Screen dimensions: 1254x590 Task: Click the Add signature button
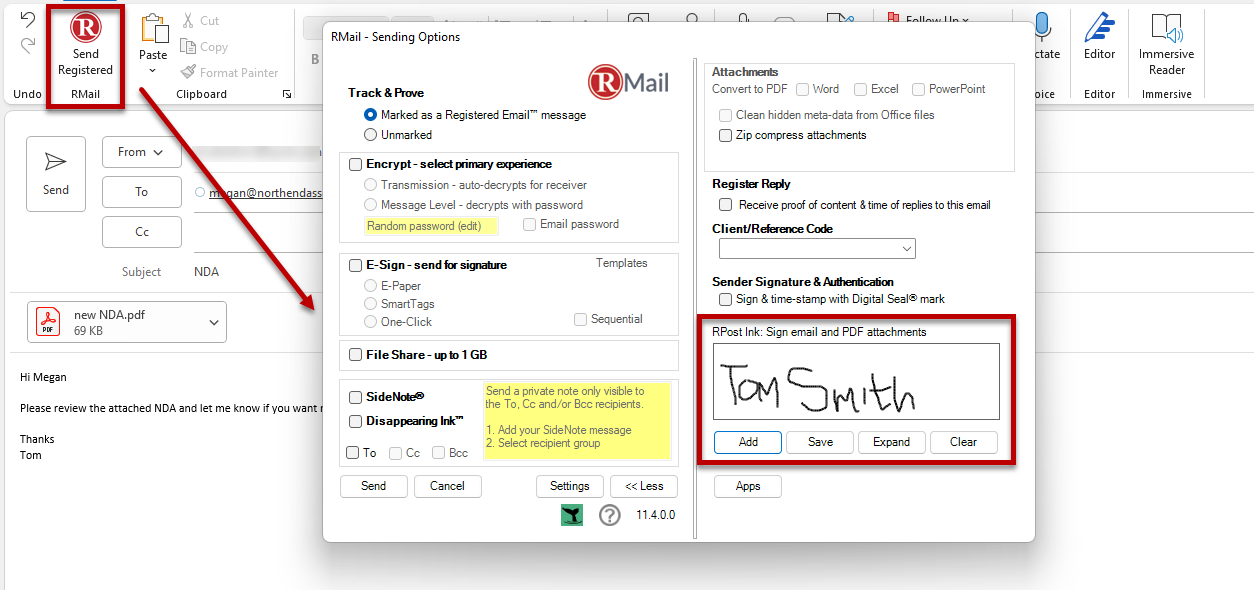coord(748,442)
